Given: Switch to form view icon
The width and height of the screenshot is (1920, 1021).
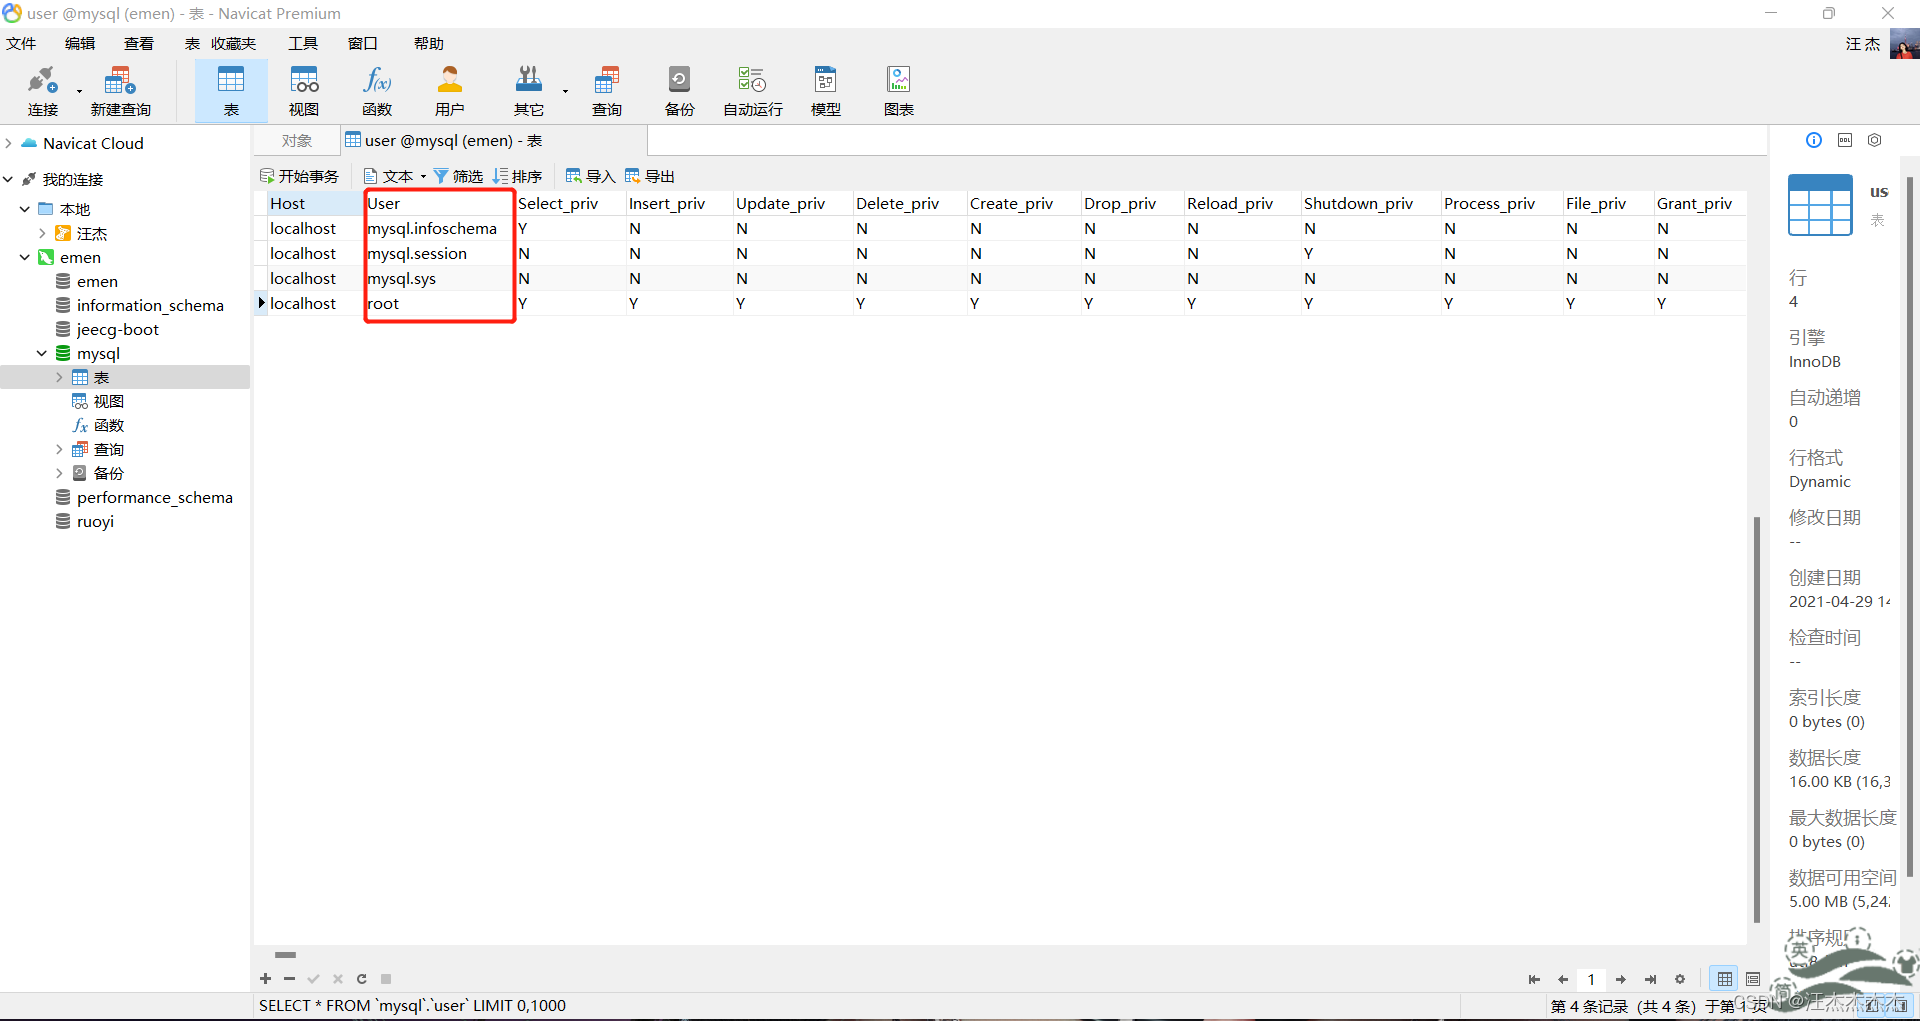Looking at the screenshot, I should (x=1753, y=980).
